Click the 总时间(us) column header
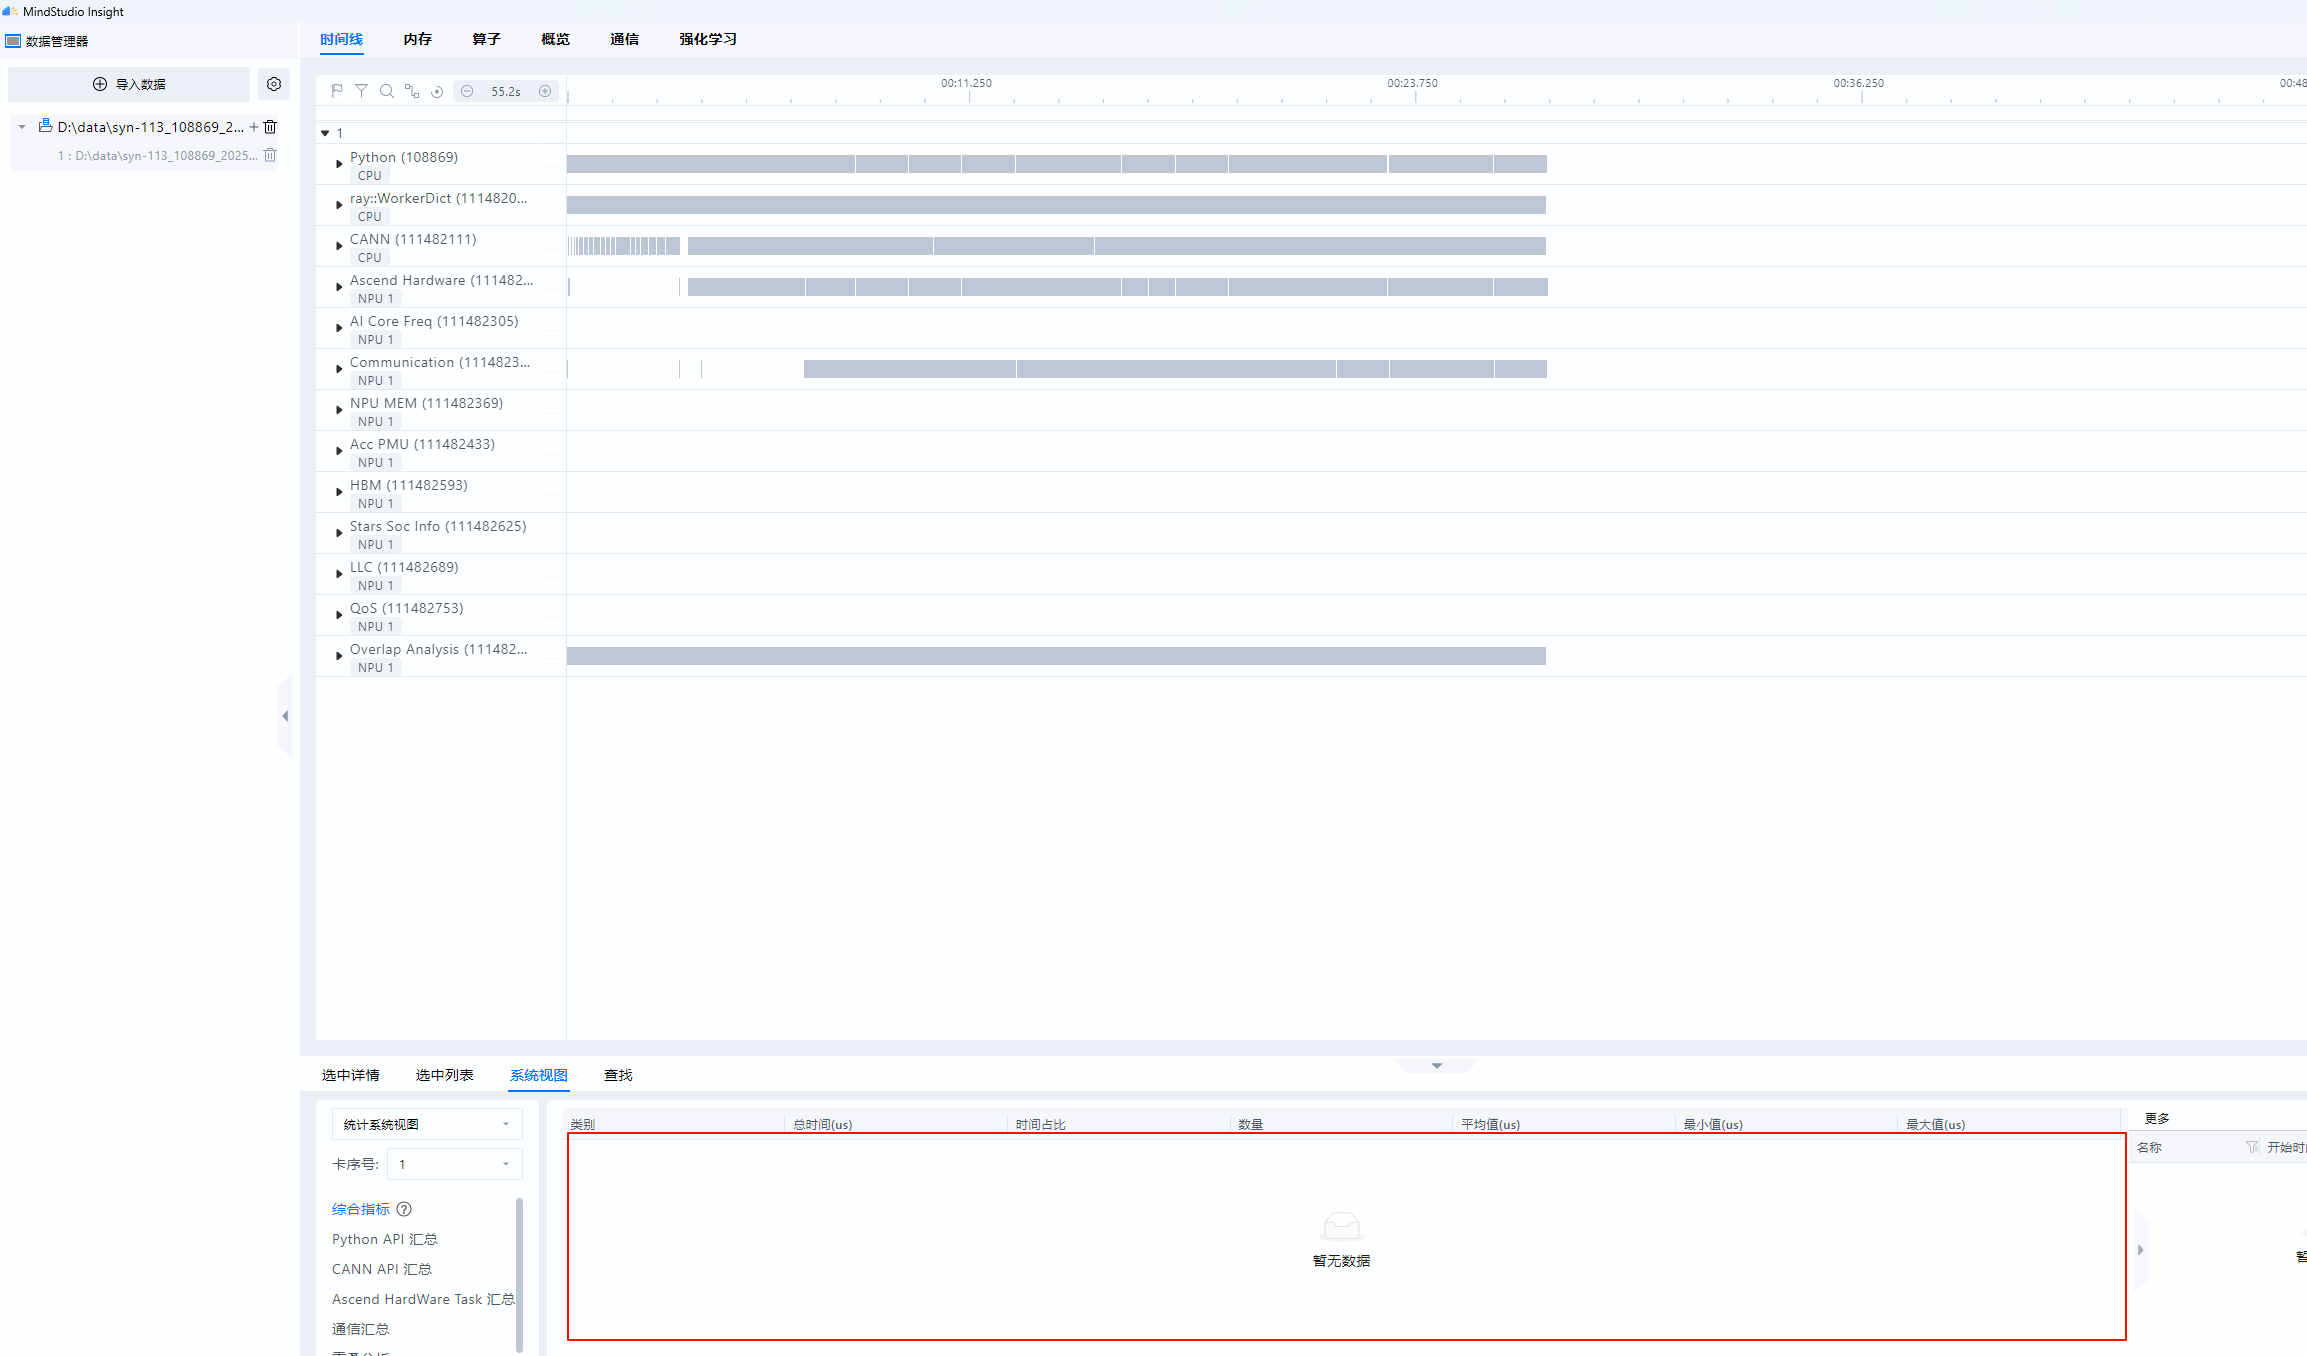 coord(823,1124)
